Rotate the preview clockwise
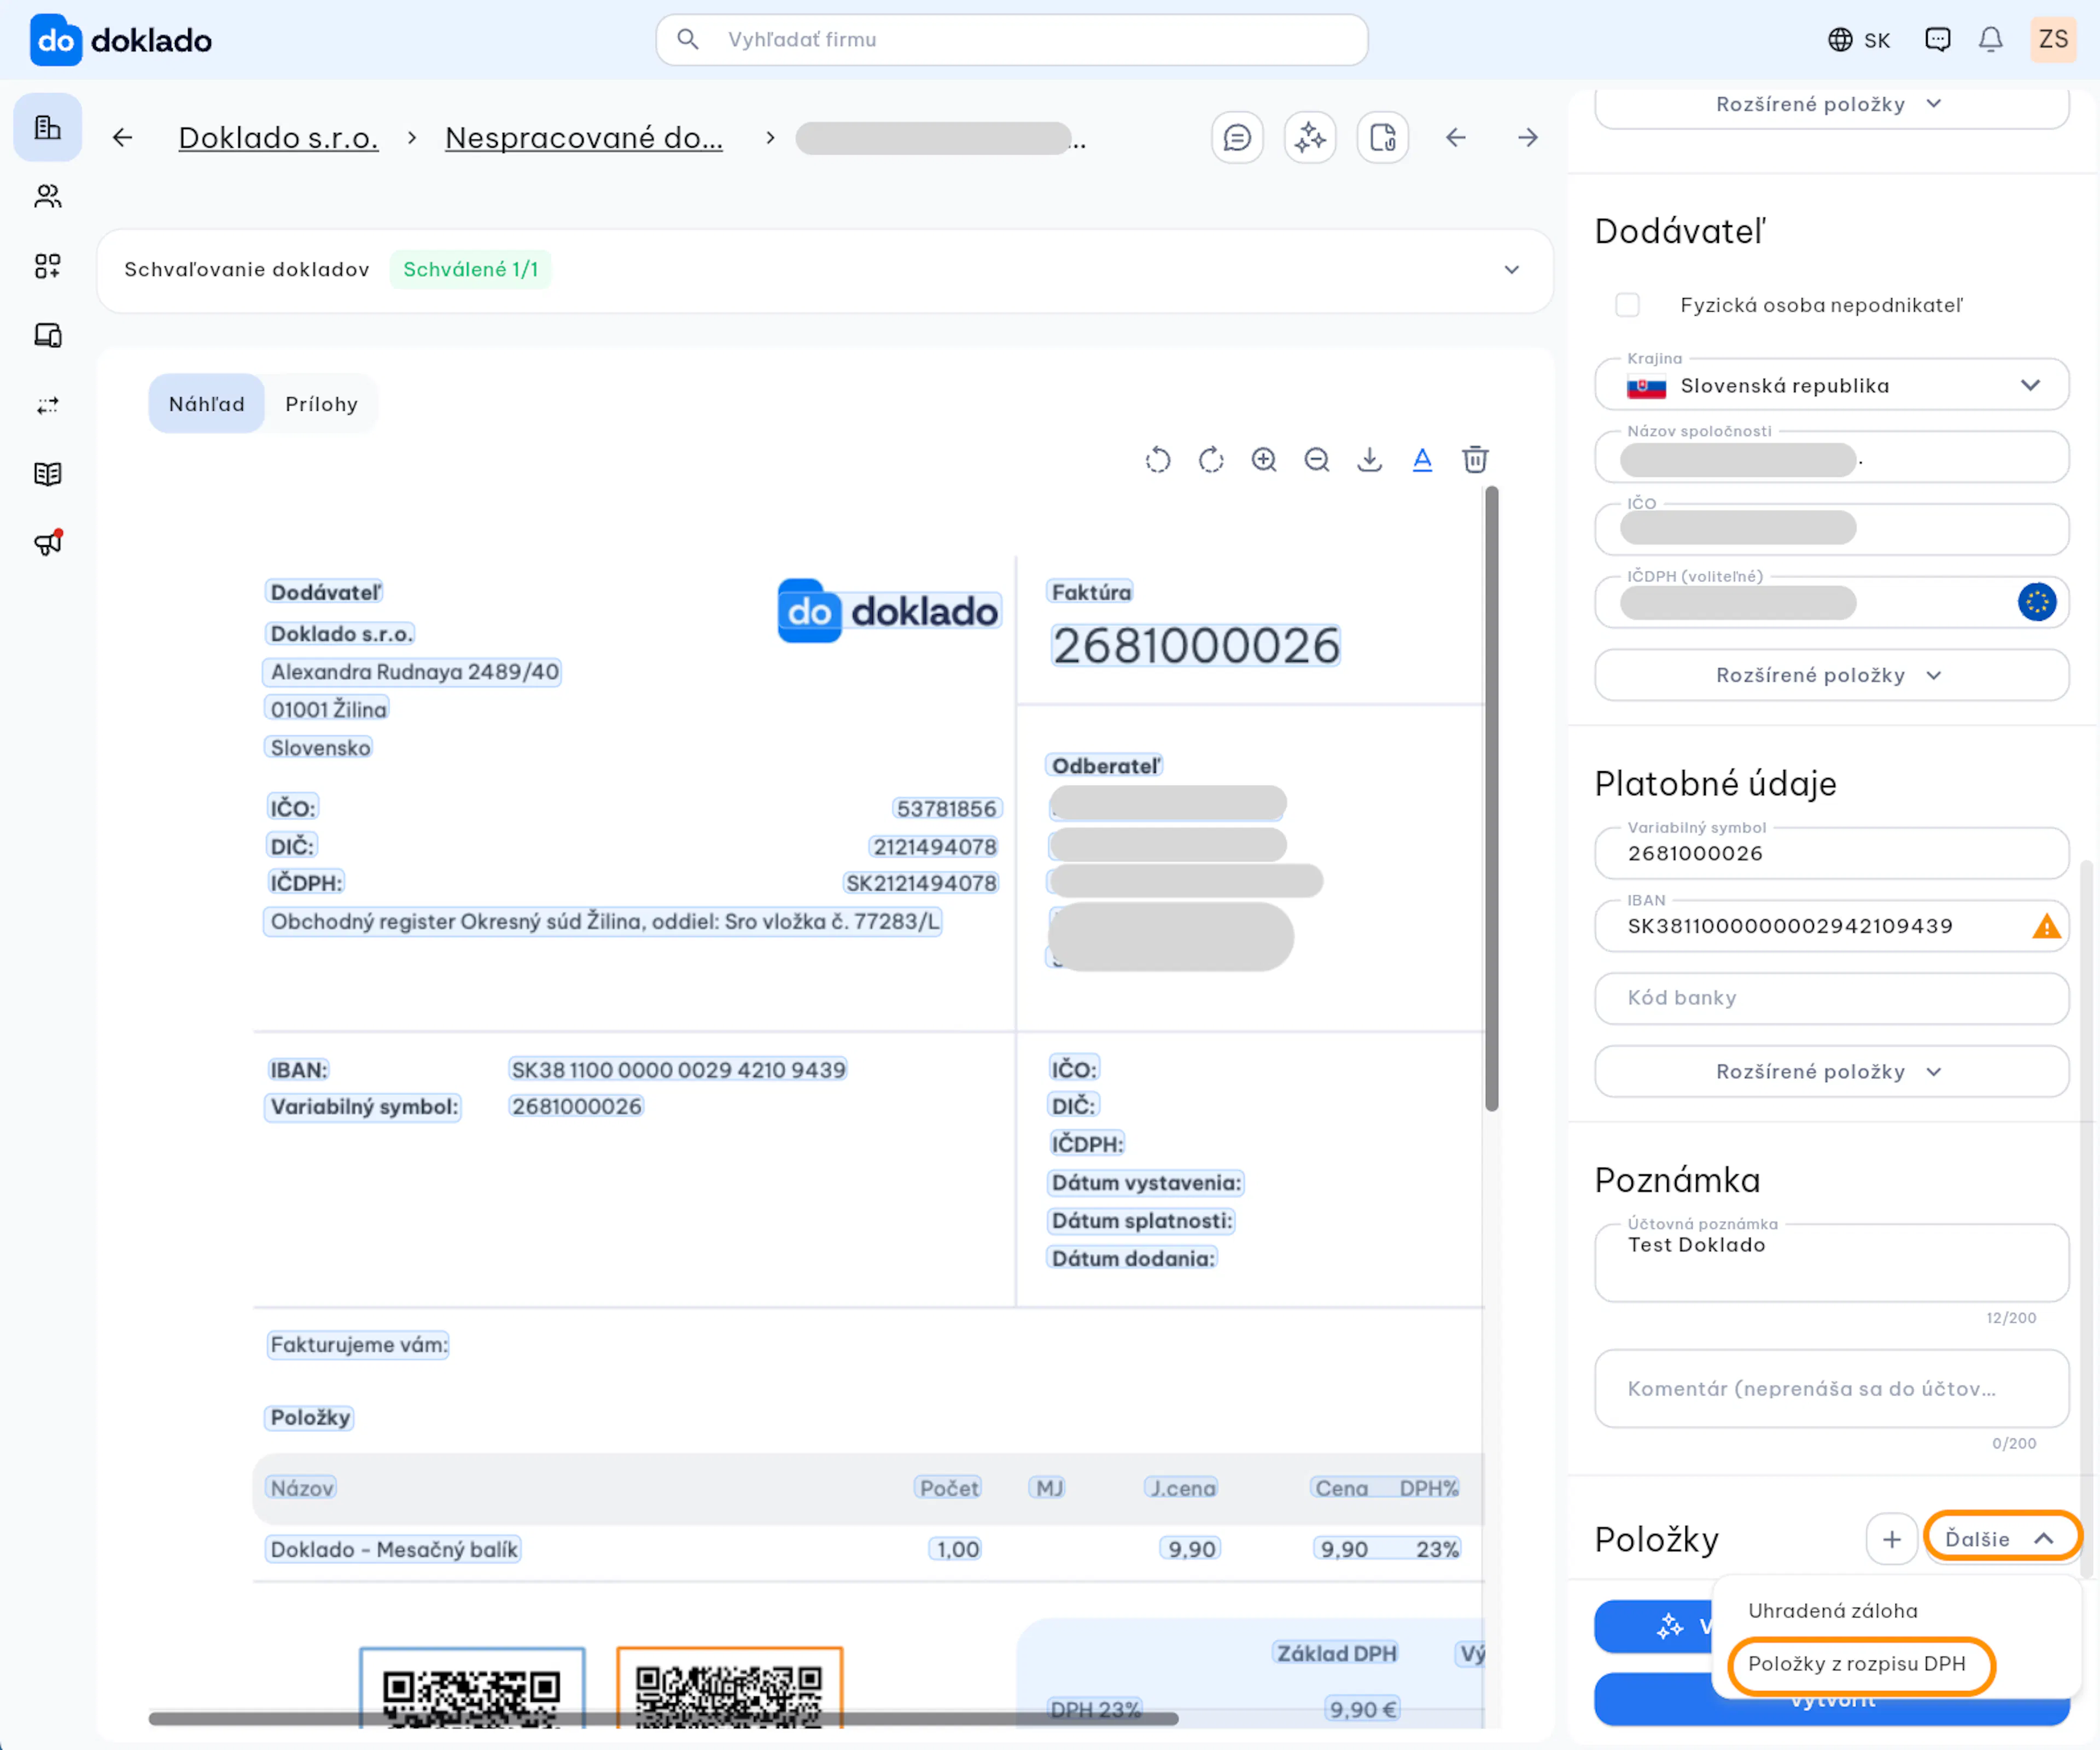Viewport: 2100px width, 1750px height. 1211,460
